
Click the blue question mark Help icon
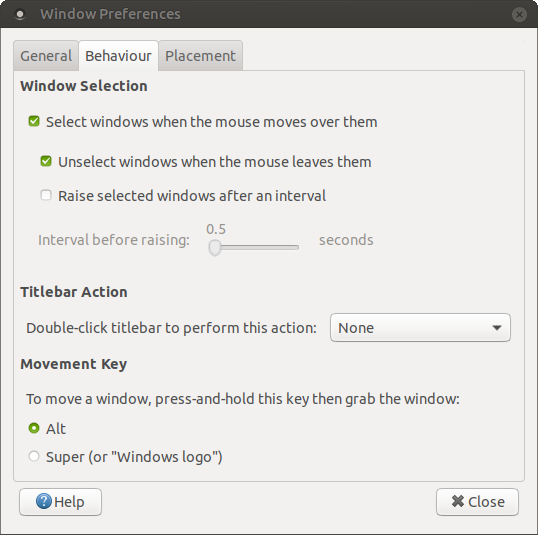44,501
